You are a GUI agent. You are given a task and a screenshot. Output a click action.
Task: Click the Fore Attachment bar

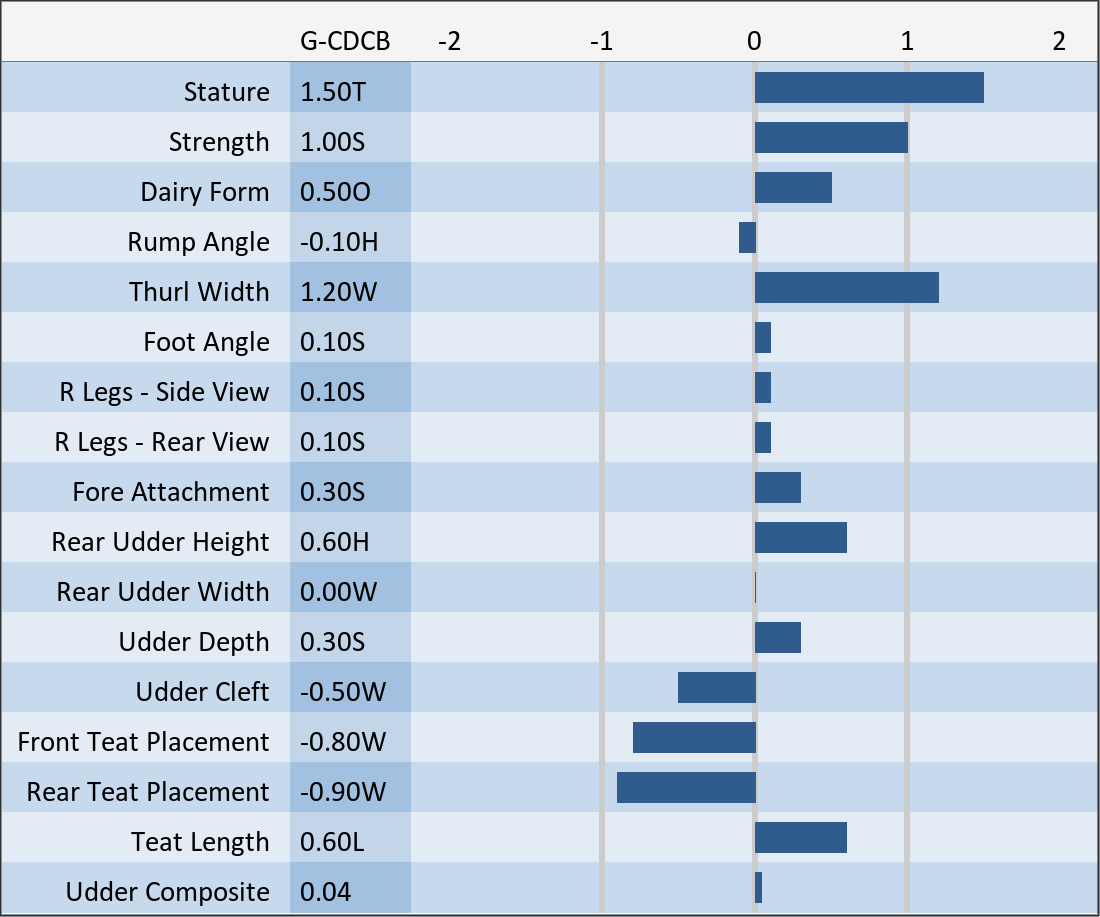click(777, 488)
